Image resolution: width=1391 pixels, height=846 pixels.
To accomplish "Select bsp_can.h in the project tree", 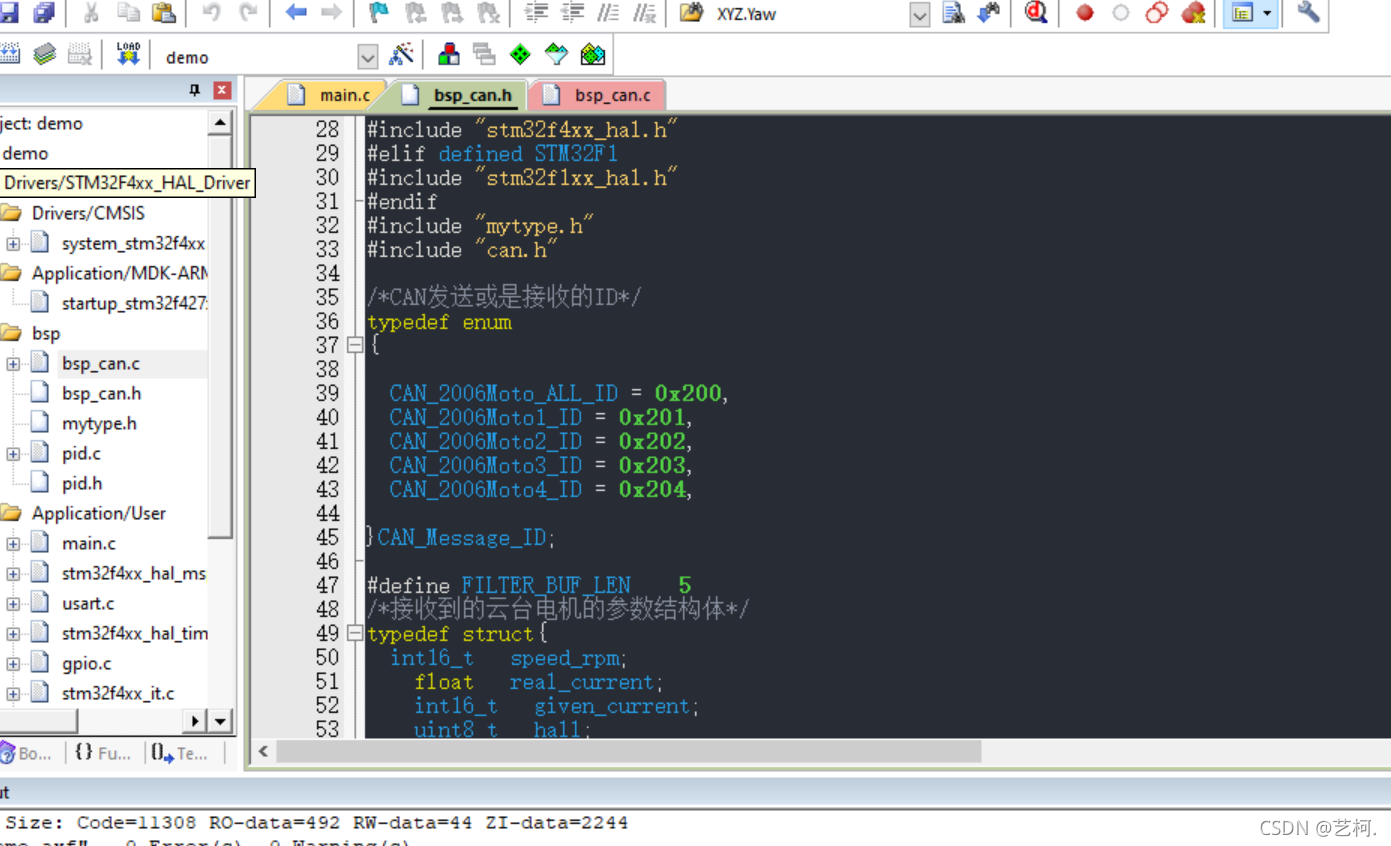I will [x=100, y=393].
